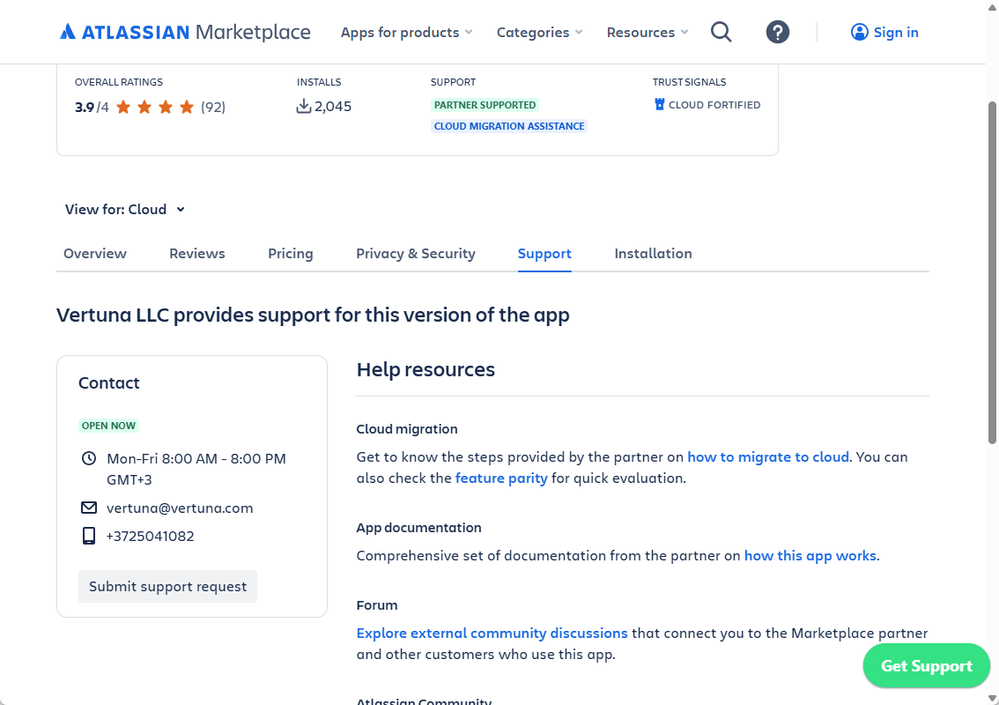Open the Privacy & Security tab
This screenshot has width=999, height=705.
(x=415, y=253)
